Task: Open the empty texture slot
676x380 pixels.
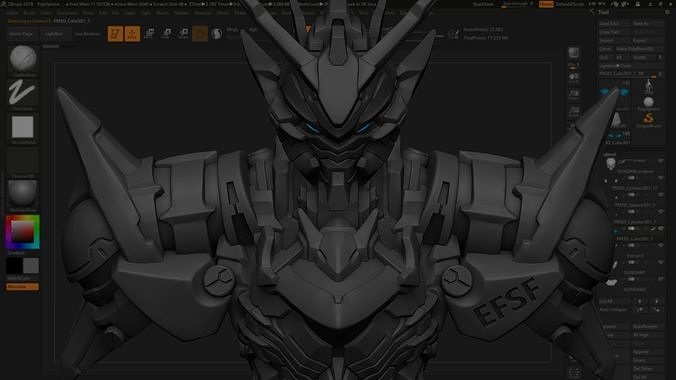Action: pyautogui.click(x=22, y=162)
